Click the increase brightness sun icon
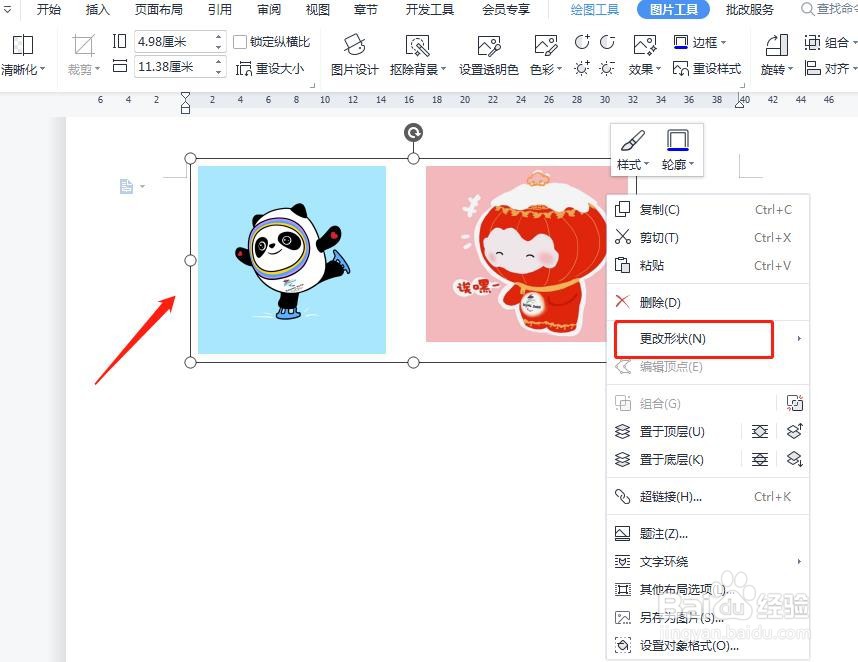 pyautogui.click(x=582, y=68)
